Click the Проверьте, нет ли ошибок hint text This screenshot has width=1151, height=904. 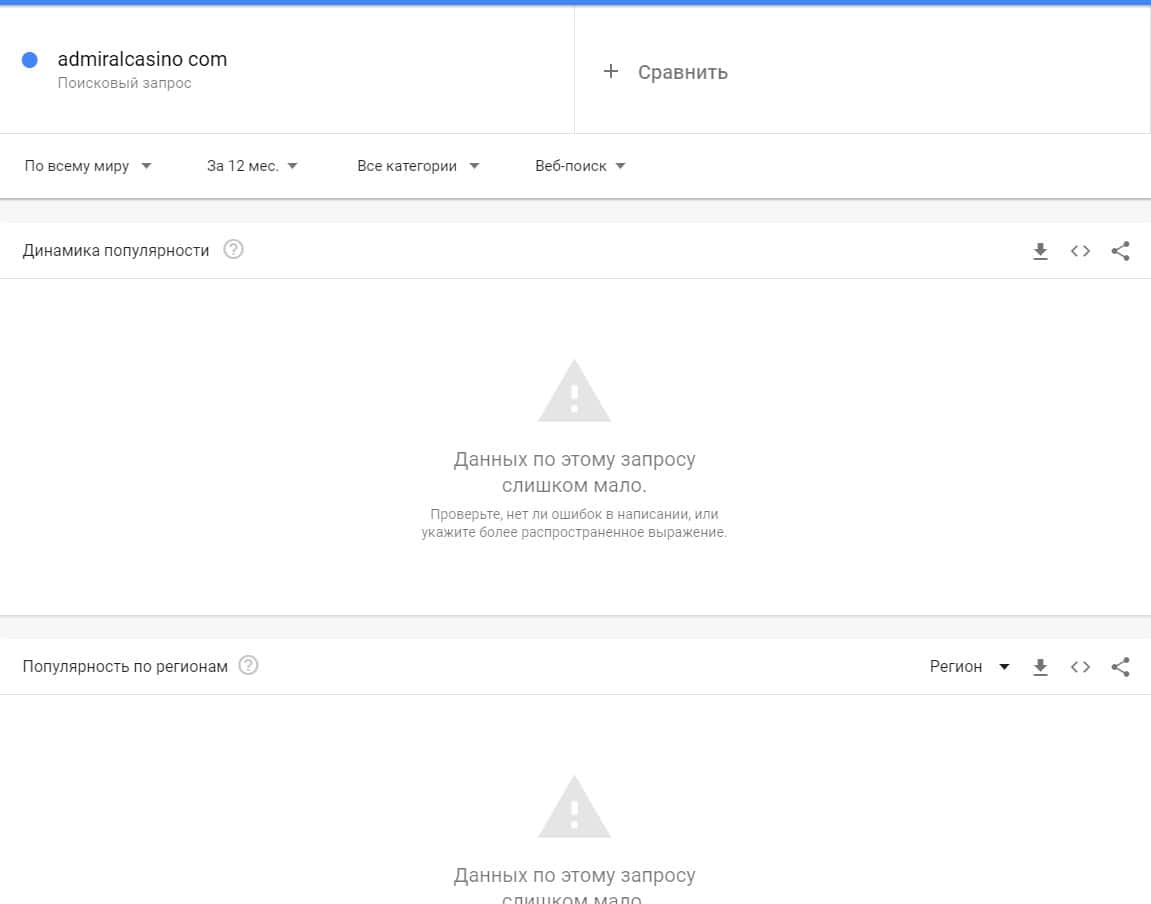[574, 523]
